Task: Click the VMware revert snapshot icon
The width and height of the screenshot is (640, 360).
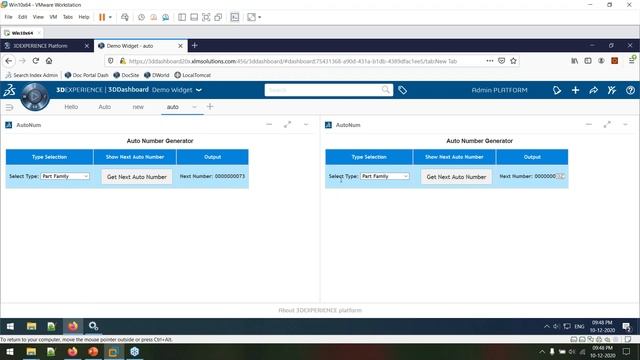Action: coord(153,17)
